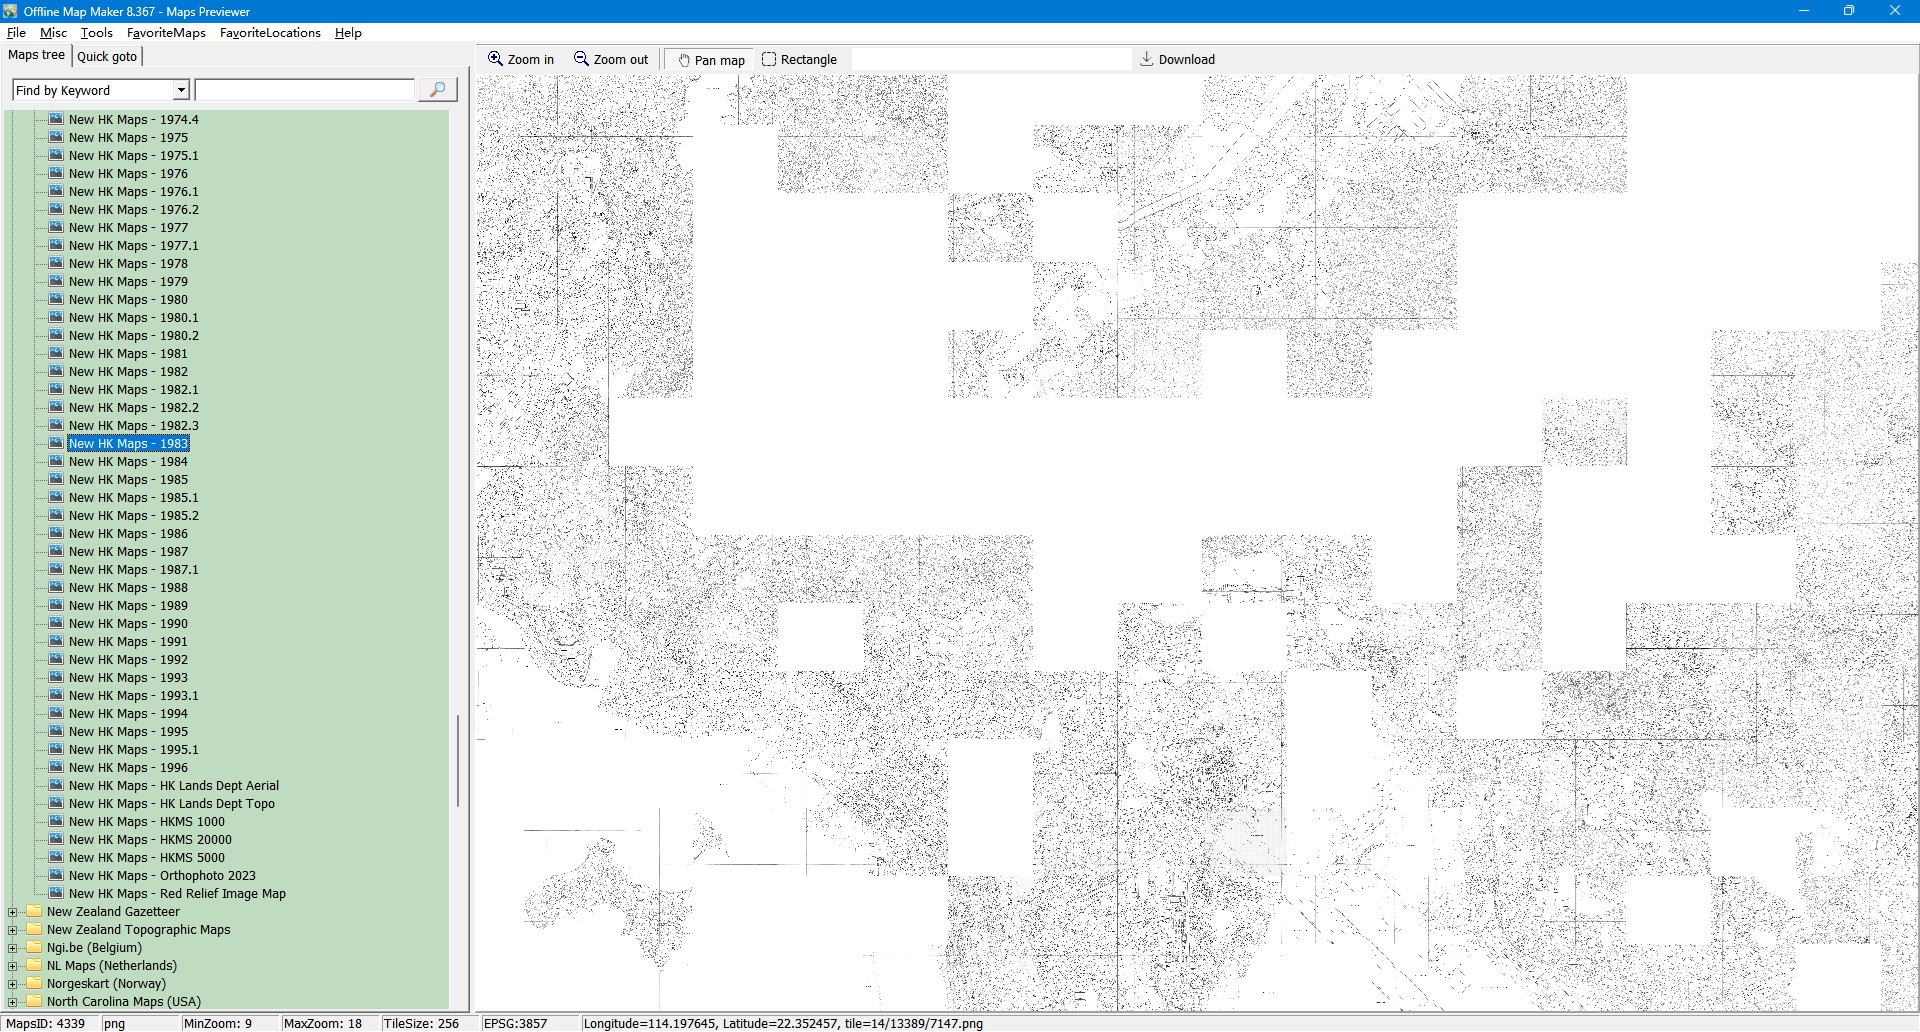This screenshot has width=1920, height=1032.
Task: Click the map icon beside Orthophoto 2023
Action: click(57, 875)
